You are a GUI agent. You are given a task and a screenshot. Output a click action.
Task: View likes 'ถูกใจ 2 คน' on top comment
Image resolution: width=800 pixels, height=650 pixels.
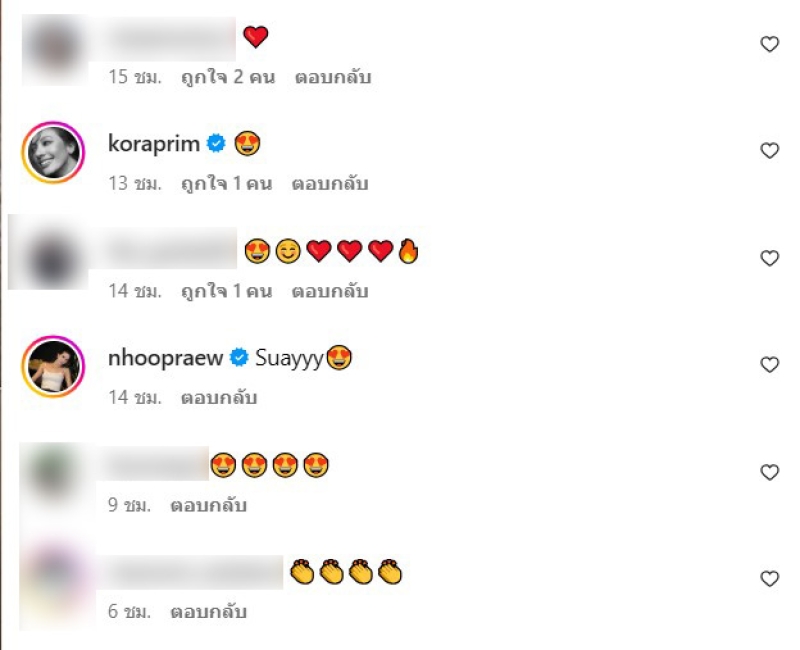pos(228,77)
